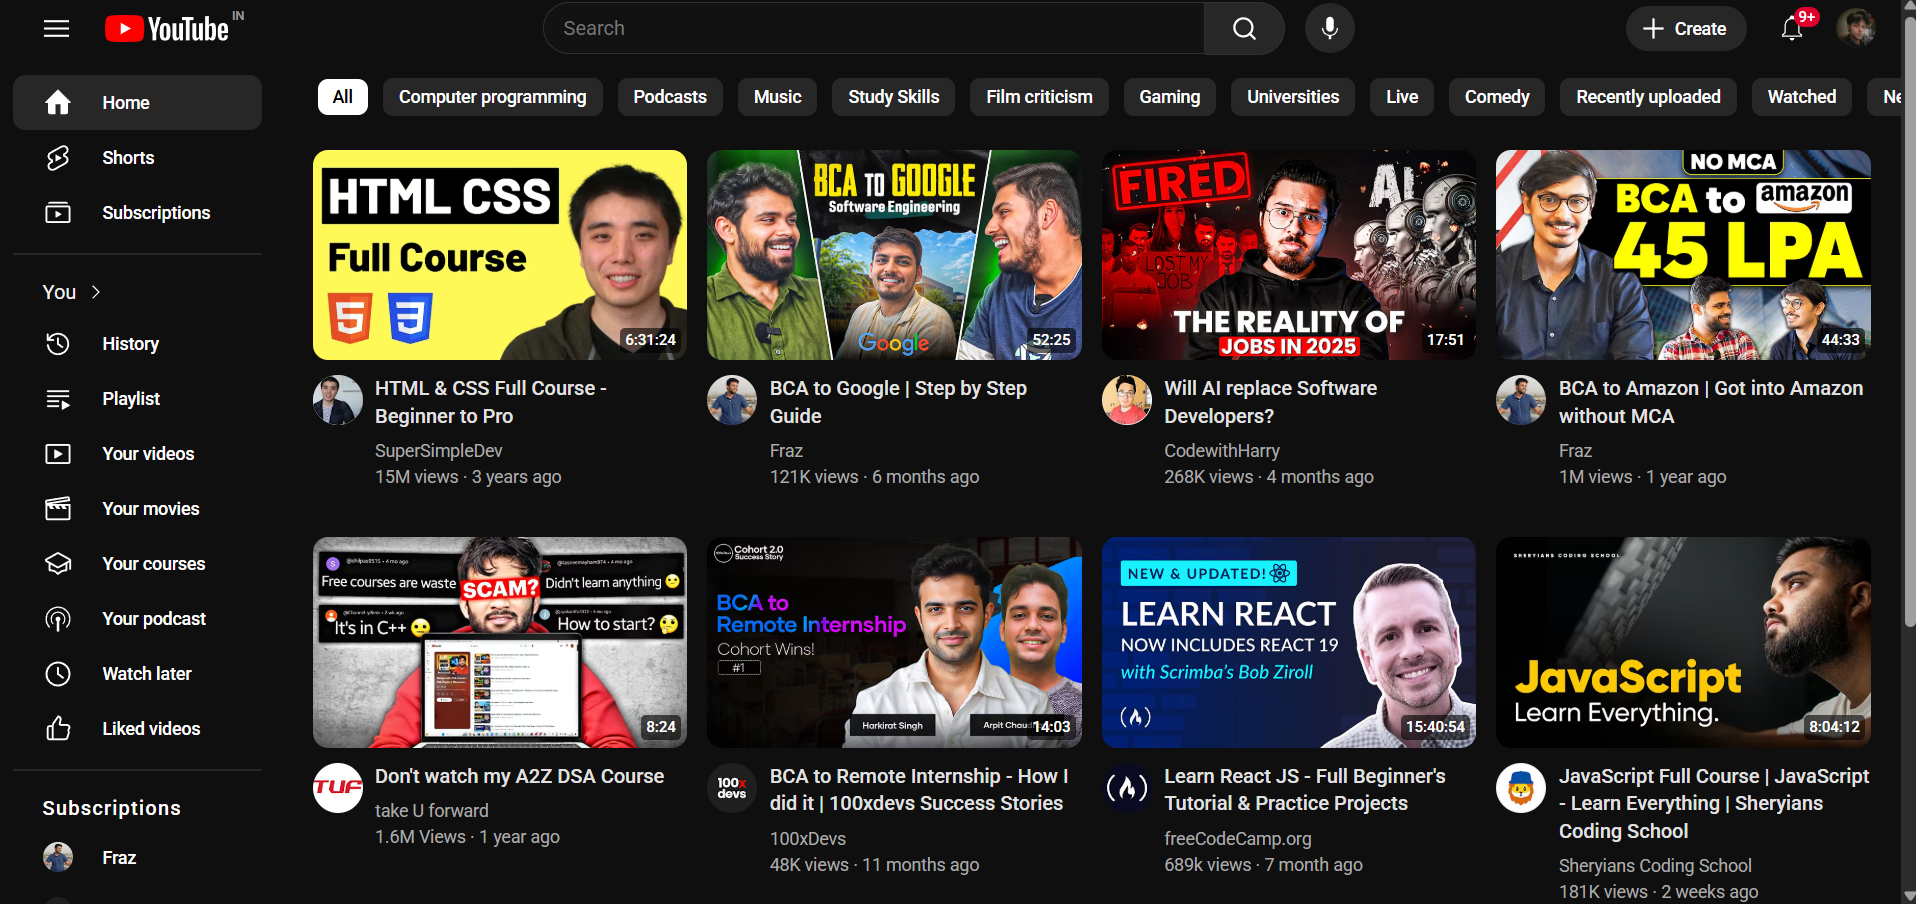Screen dimensions: 1916x904
Task: Open Your courses section
Action: pos(153,563)
